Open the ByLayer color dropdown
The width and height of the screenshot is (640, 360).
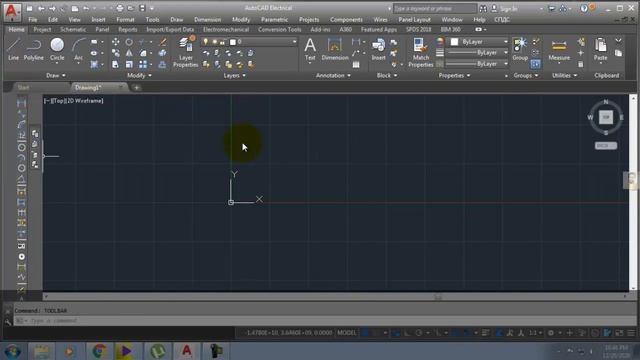pos(506,42)
